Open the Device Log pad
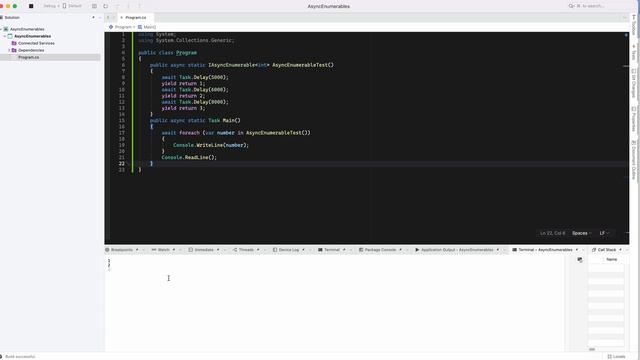 coord(289,250)
